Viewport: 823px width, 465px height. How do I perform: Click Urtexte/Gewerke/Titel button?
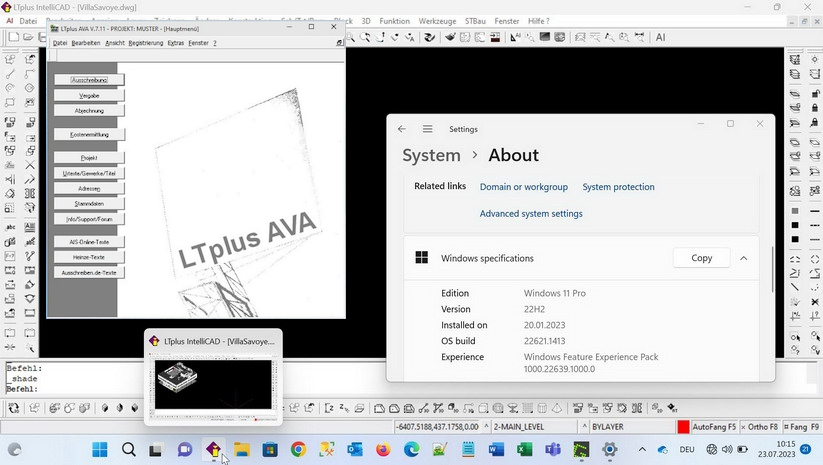pyautogui.click(x=89, y=173)
